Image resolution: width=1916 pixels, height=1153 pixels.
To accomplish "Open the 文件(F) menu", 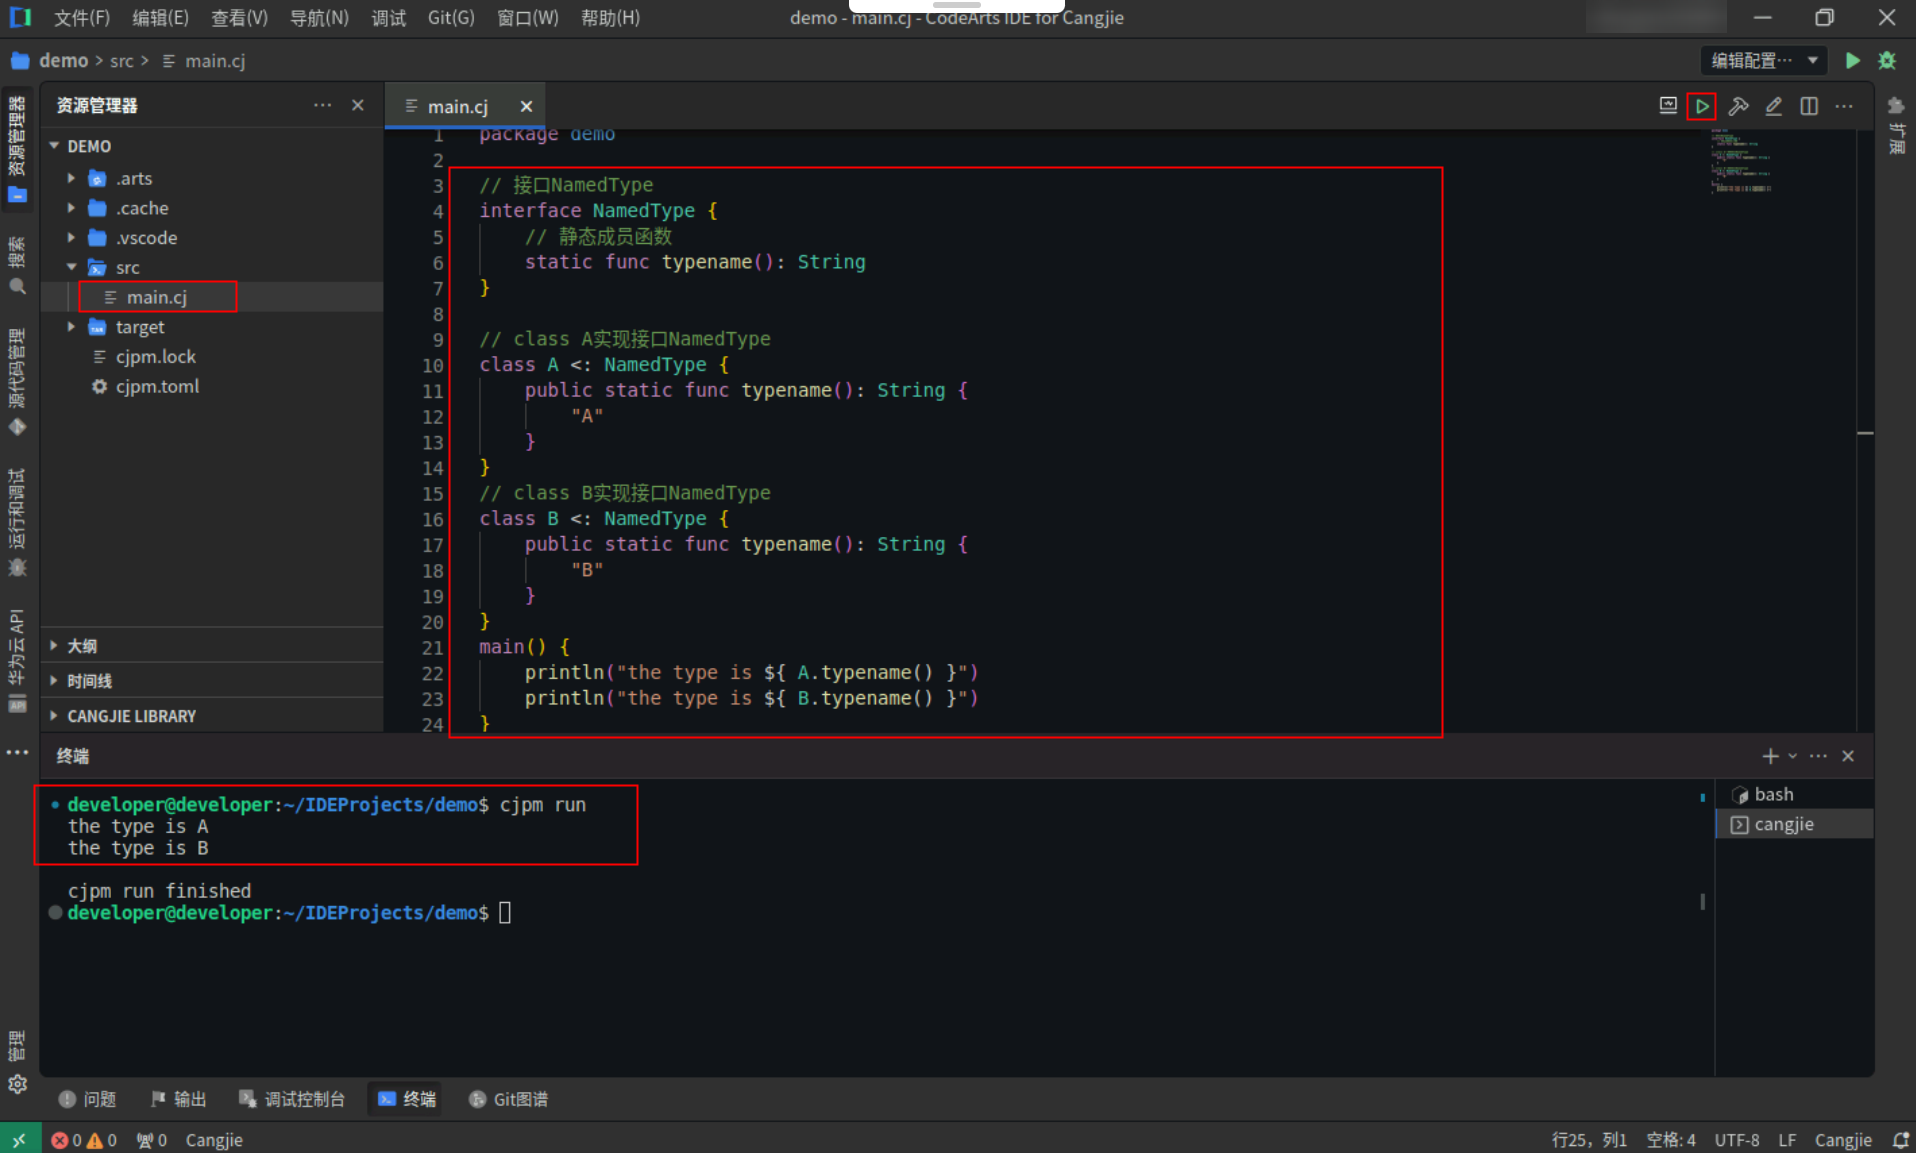I will (x=82, y=18).
